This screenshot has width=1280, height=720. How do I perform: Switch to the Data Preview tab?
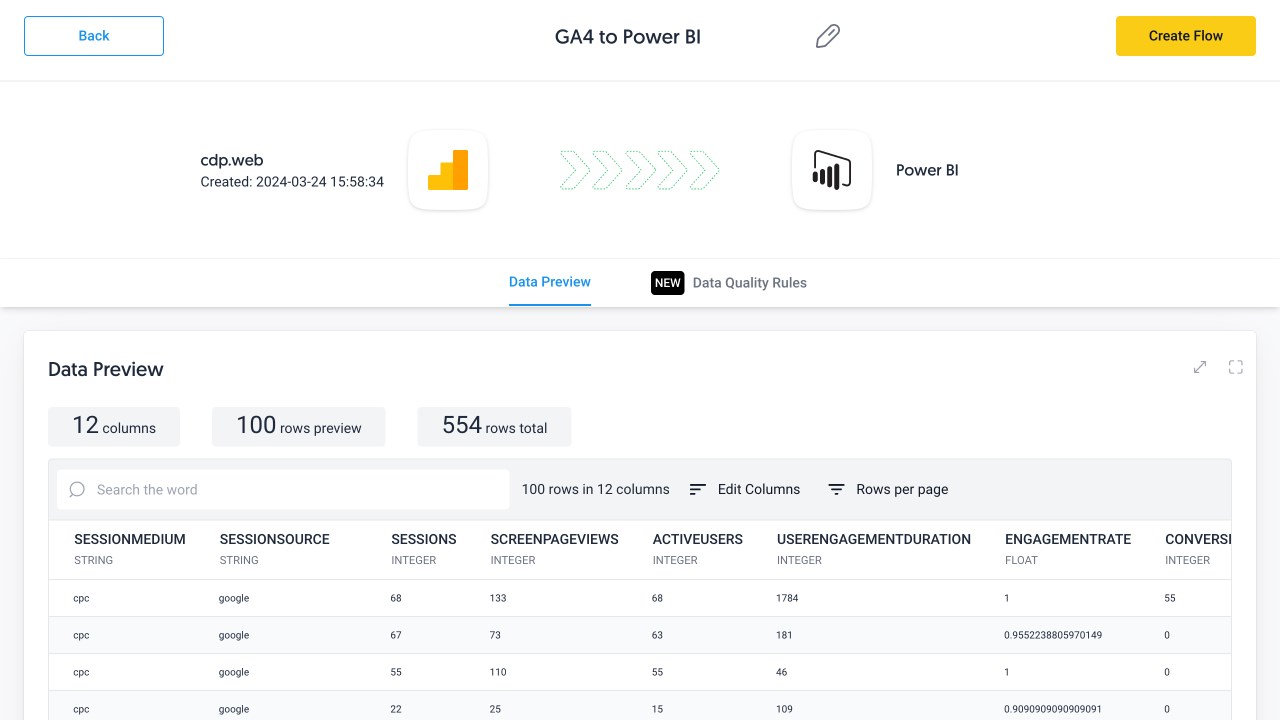[x=550, y=282]
